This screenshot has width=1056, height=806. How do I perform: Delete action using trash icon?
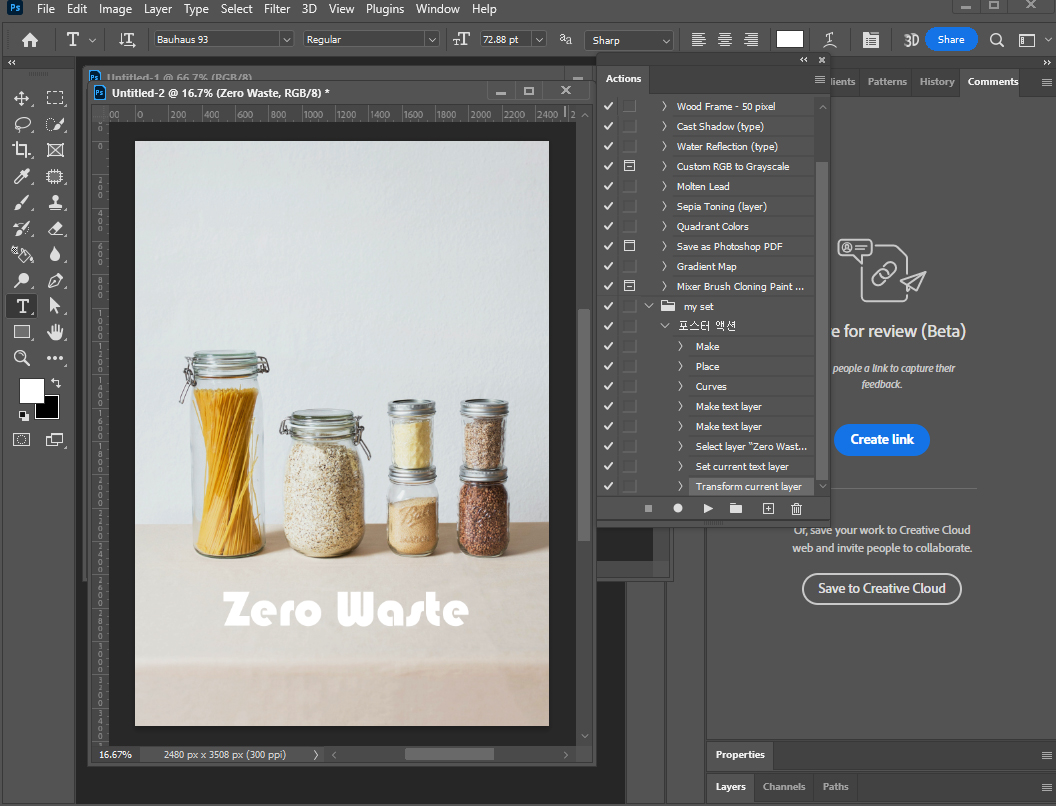point(796,508)
